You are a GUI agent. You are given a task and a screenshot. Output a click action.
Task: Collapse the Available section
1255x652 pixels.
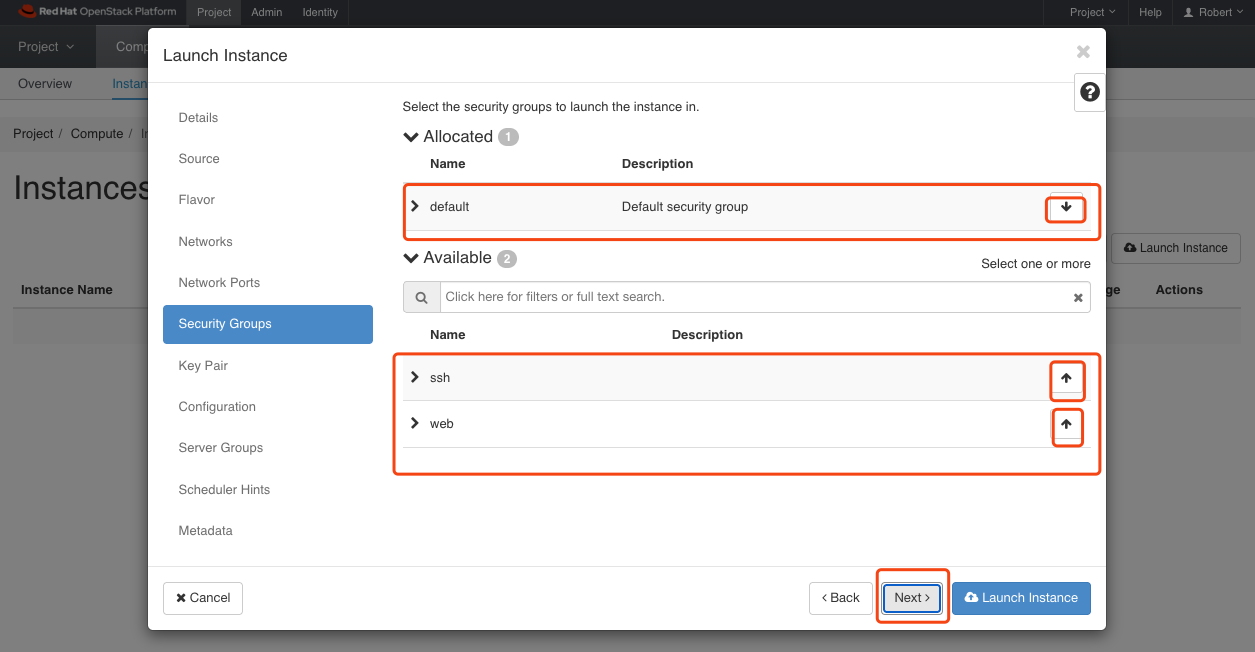click(411, 257)
